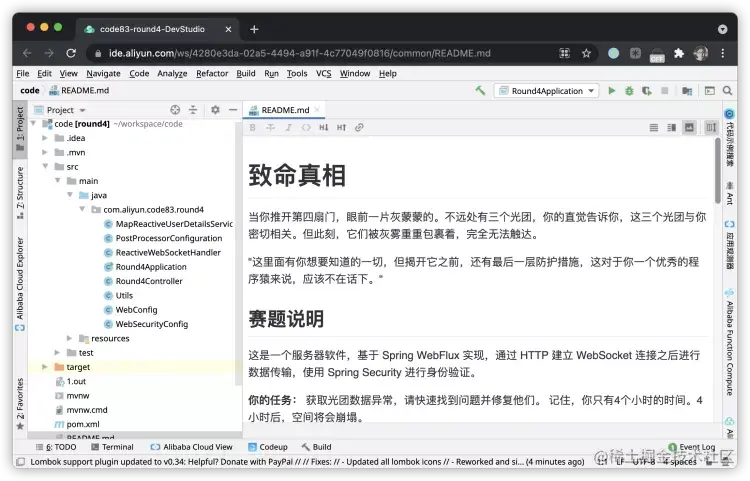Click the Bold formatting icon
The width and height of the screenshot is (750, 481).
[253, 127]
